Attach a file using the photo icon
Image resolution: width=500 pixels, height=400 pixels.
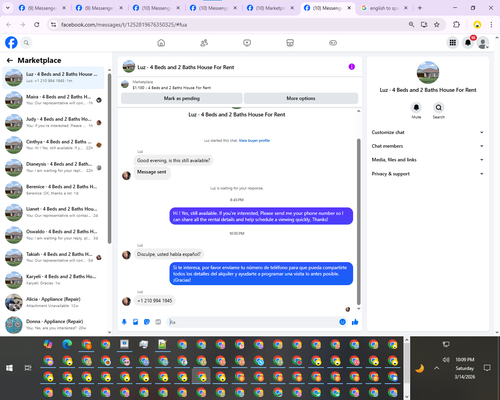135,322
